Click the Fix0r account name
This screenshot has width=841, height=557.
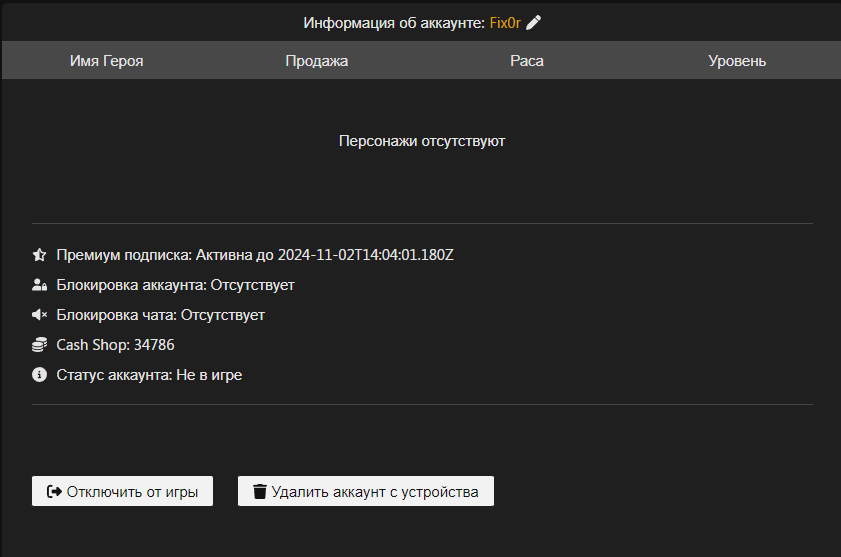coord(505,22)
